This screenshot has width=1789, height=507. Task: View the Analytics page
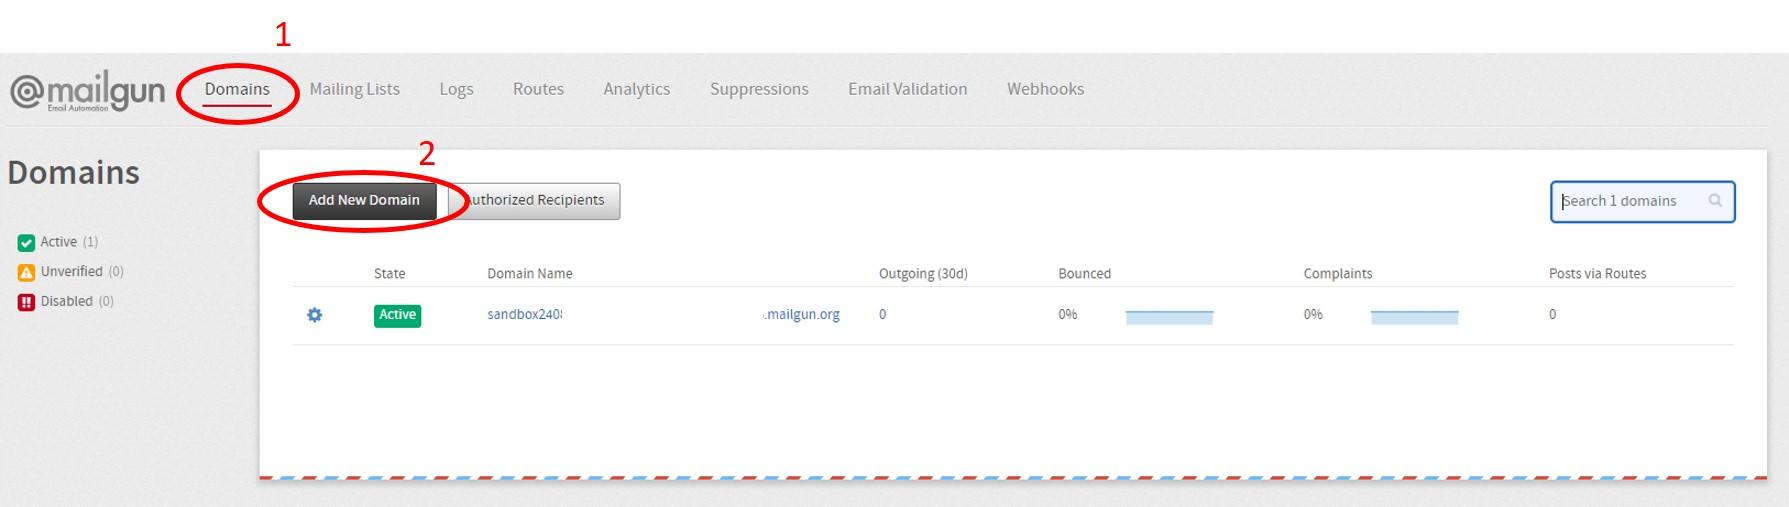[x=636, y=89]
